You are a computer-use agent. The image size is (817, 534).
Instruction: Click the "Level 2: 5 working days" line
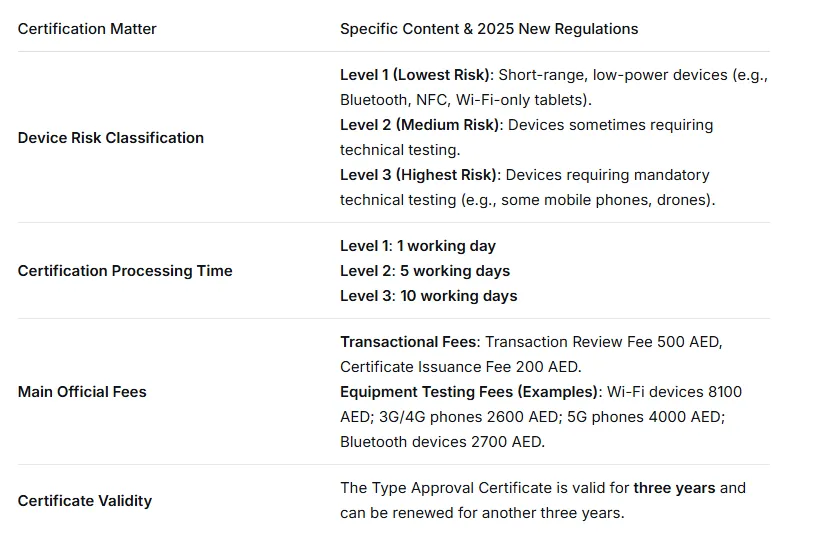(425, 271)
